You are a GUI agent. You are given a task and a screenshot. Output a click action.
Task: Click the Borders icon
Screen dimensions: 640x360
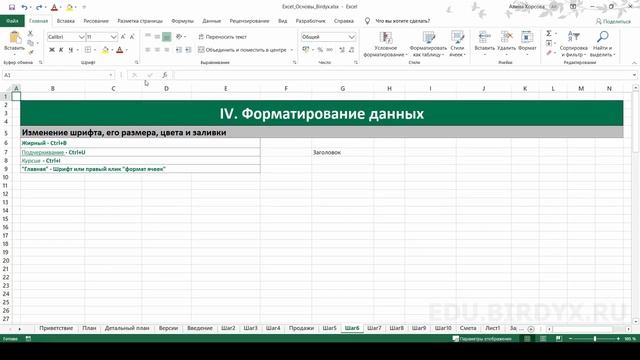coord(88,50)
